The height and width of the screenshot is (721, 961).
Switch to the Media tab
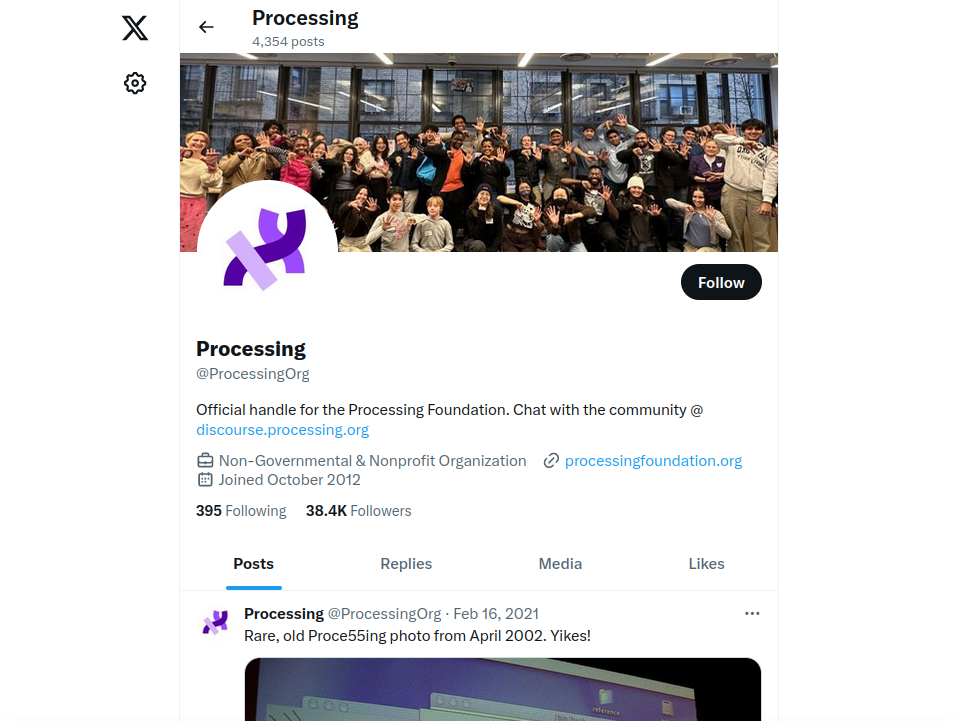click(x=560, y=563)
